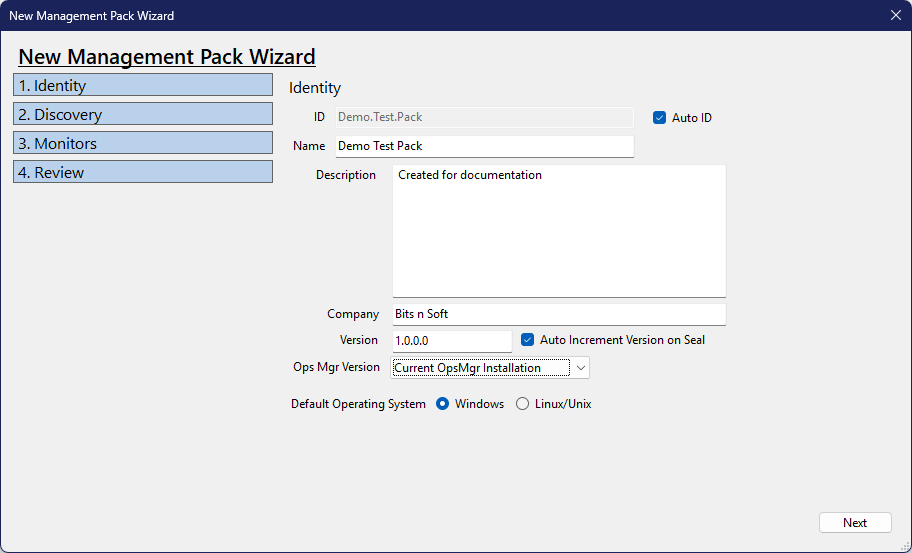Image resolution: width=912 pixels, height=553 pixels.
Task: Uncheck the Auto ID checkbox
Action: coord(659,118)
